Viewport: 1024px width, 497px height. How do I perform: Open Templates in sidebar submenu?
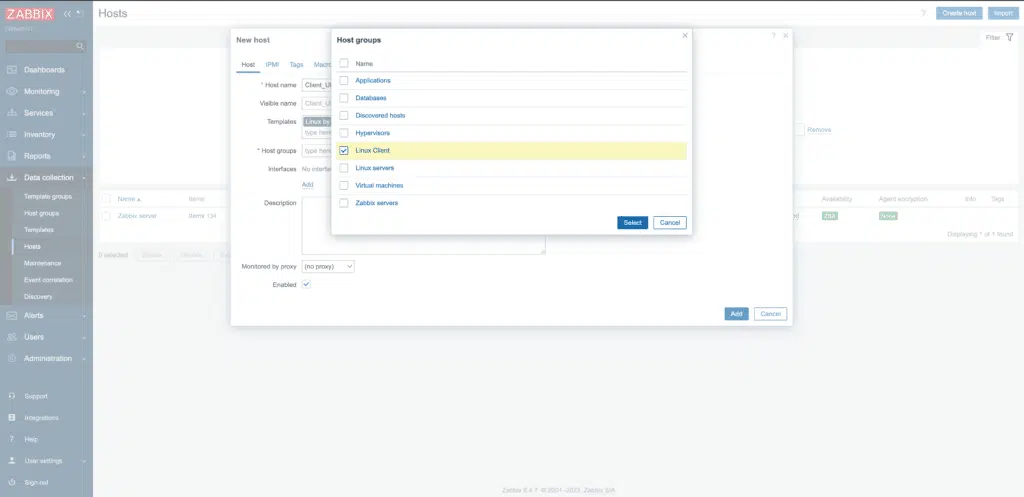coord(39,230)
